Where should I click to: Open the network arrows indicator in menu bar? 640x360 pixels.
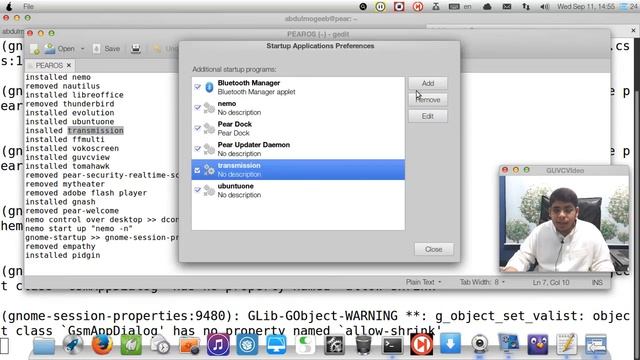coord(525,7)
